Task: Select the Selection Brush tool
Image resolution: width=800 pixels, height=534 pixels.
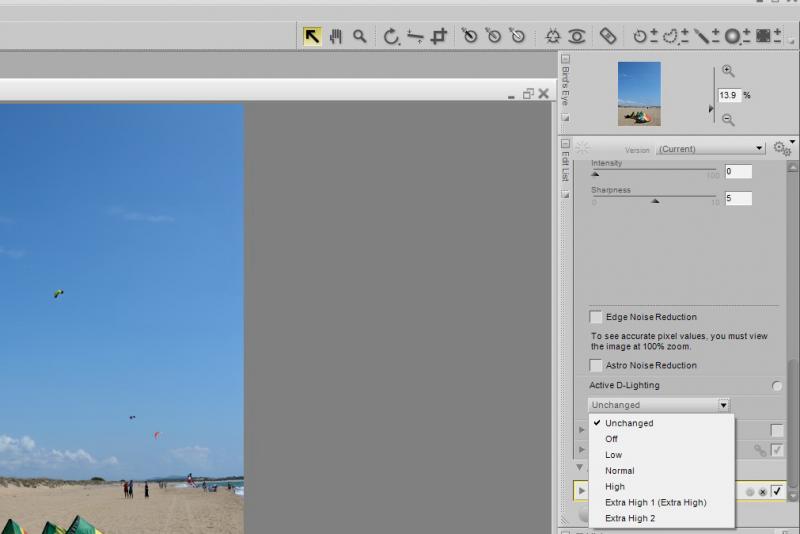Action: (706, 36)
